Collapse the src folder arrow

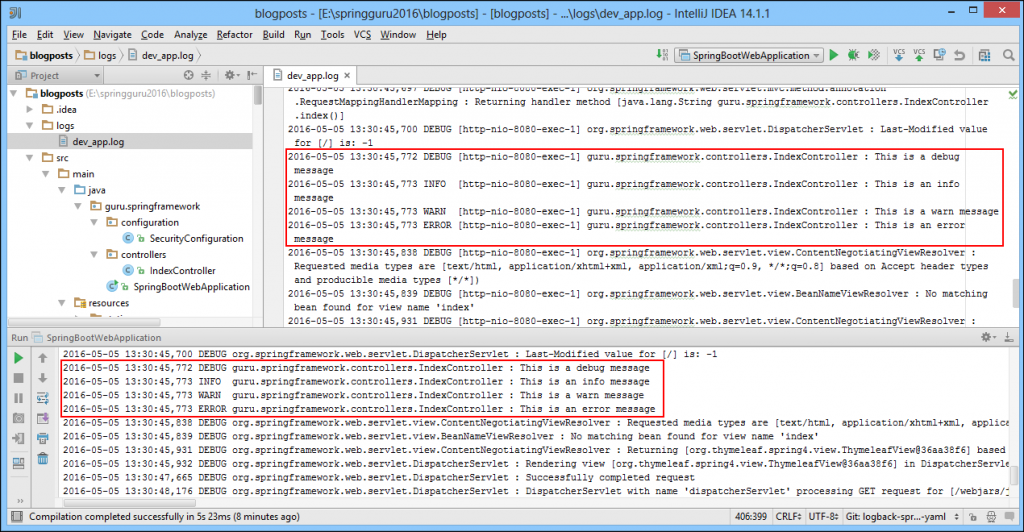click(29, 157)
